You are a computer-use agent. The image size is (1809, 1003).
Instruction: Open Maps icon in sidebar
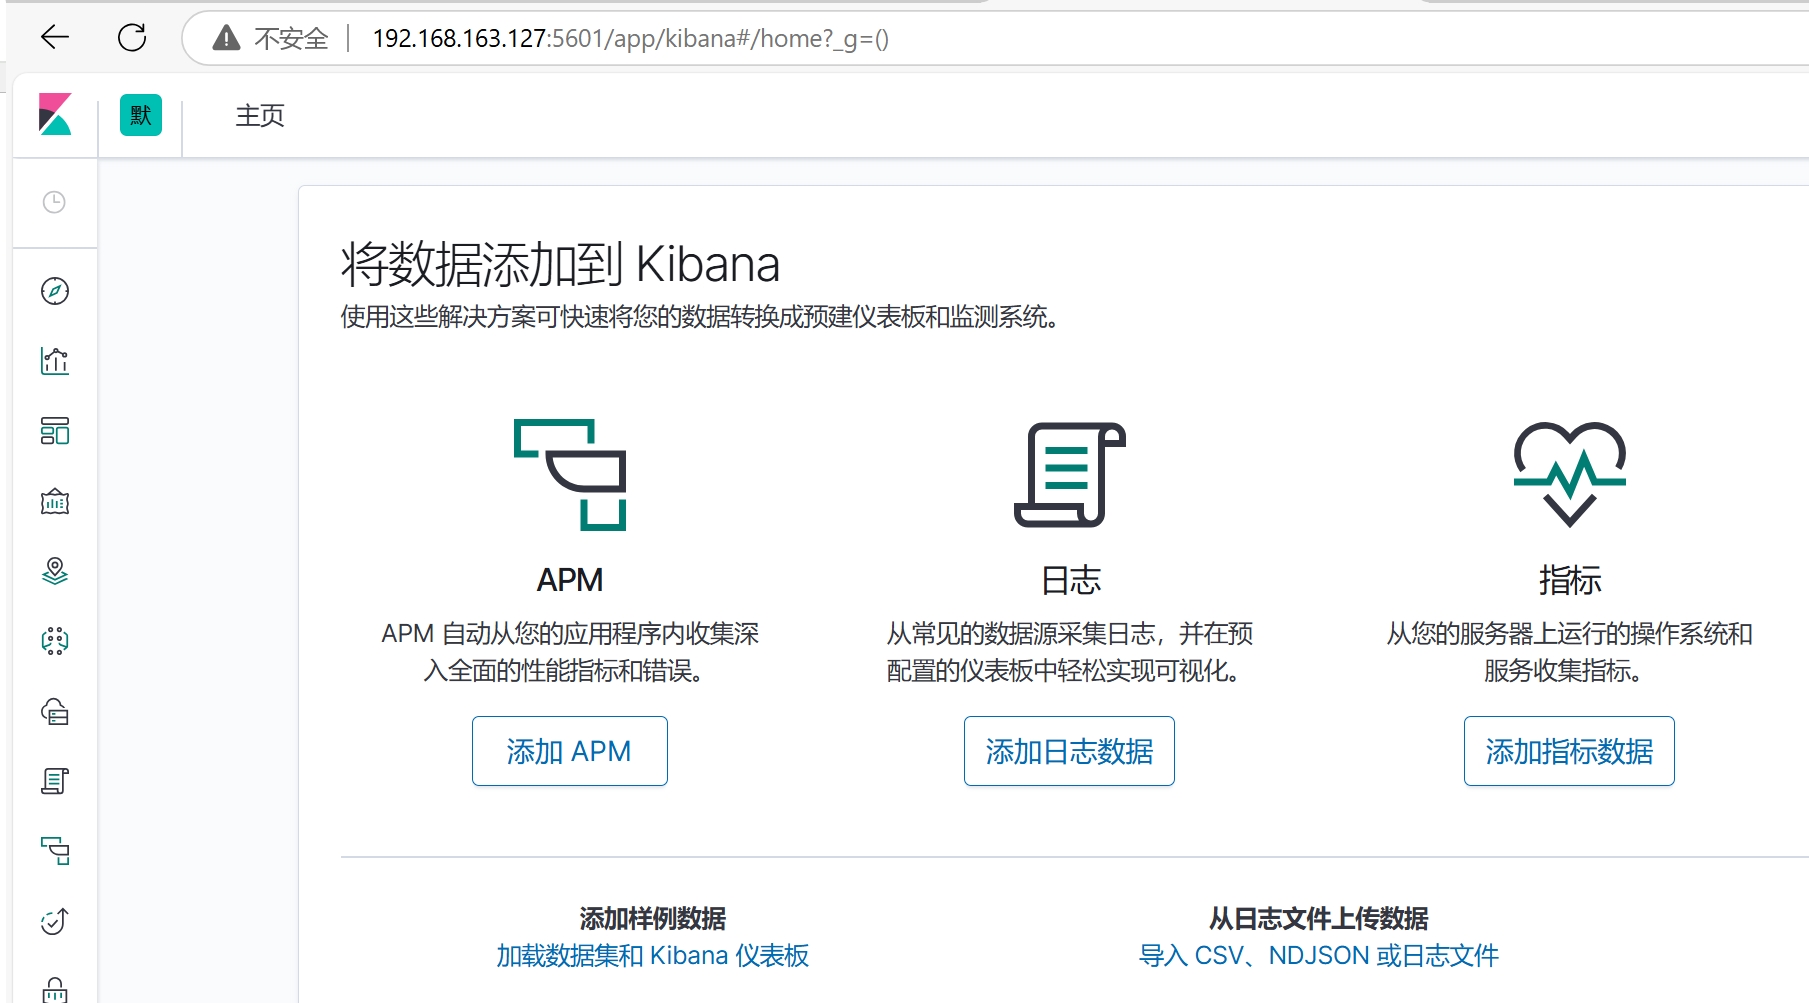(x=55, y=571)
